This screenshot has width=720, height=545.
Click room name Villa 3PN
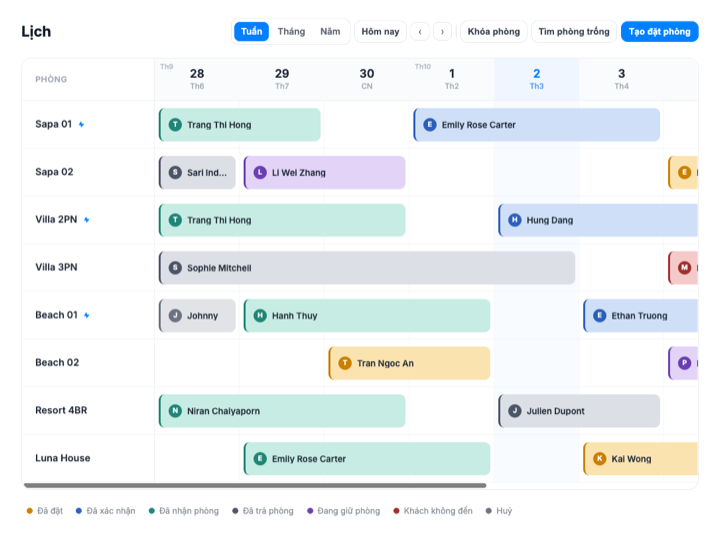click(x=56, y=267)
